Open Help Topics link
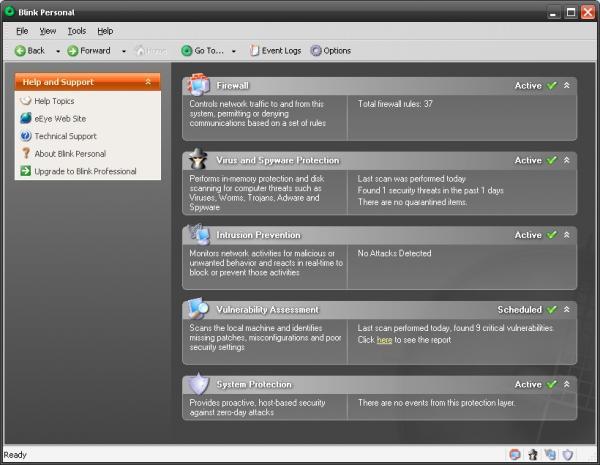Viewport: 600px width, 465px height. pos(54,101)
